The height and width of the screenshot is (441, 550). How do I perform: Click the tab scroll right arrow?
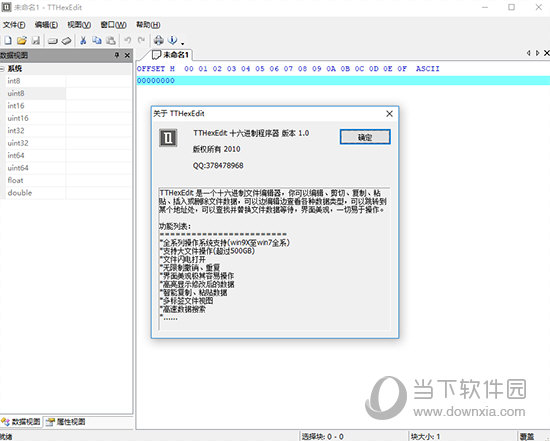[537, 53]
